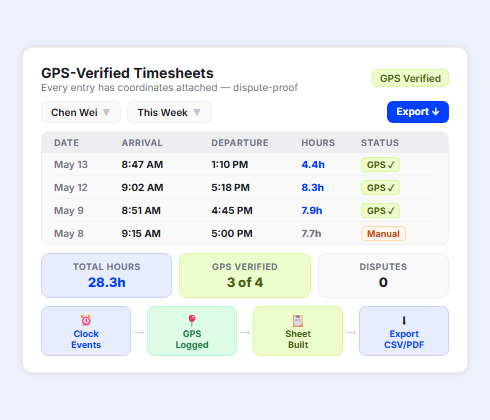Click the 9:15 AM arrival time
490x420 pixels.
[x=141, y=234]
